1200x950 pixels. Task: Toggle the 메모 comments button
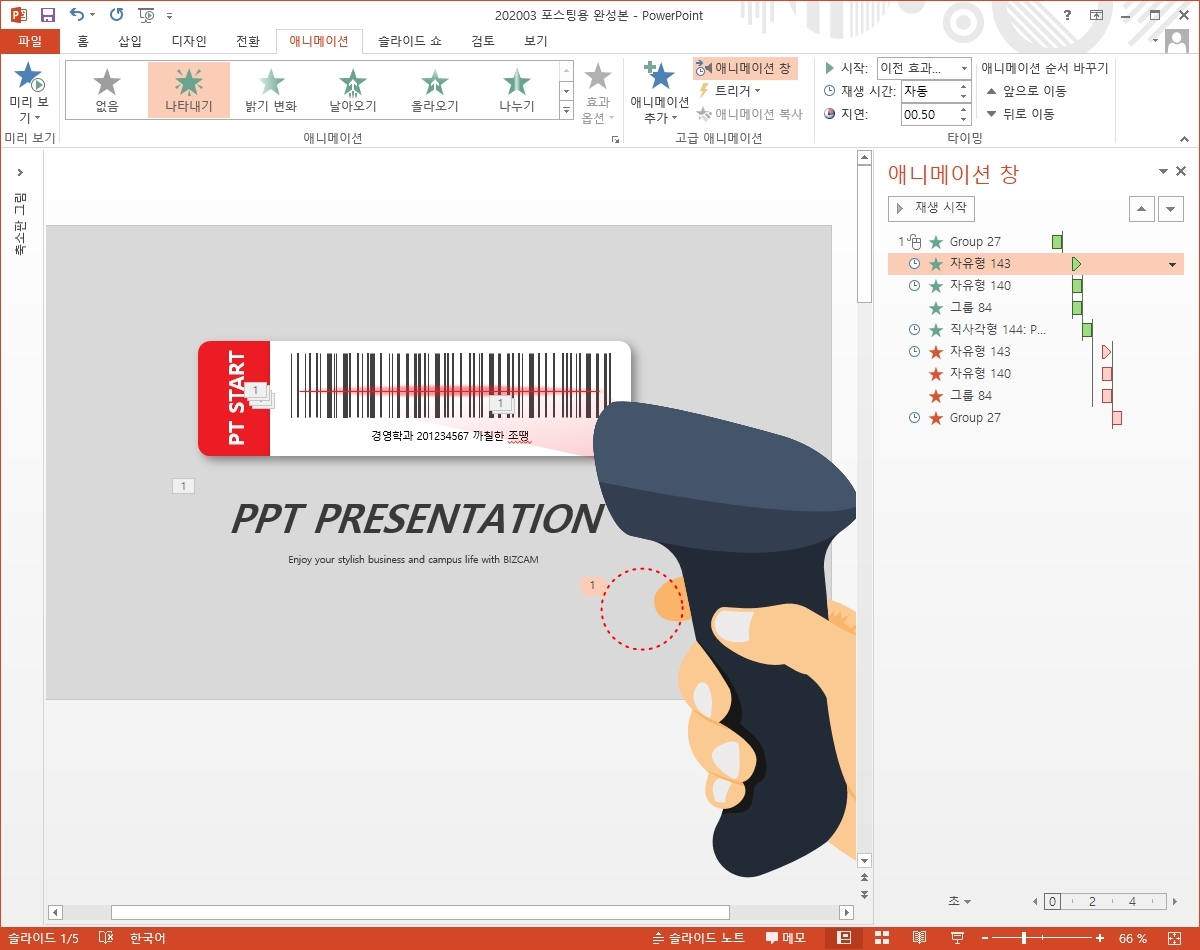point(786,938)
